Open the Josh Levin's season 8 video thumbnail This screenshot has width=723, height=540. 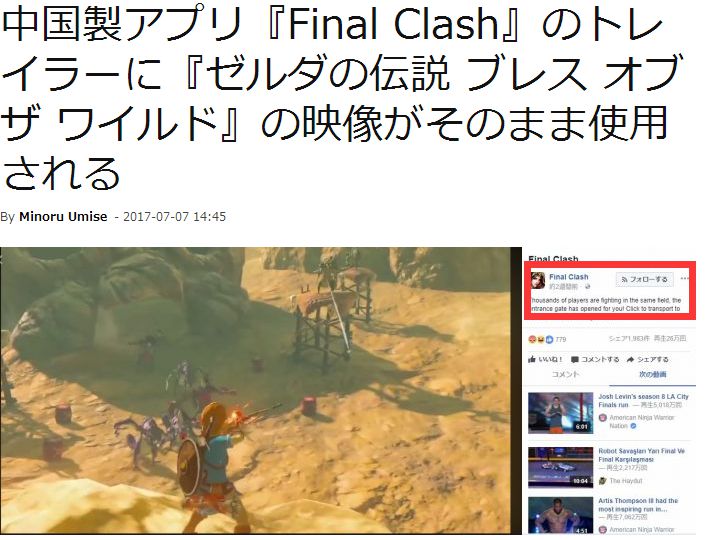tap(560, 413)
